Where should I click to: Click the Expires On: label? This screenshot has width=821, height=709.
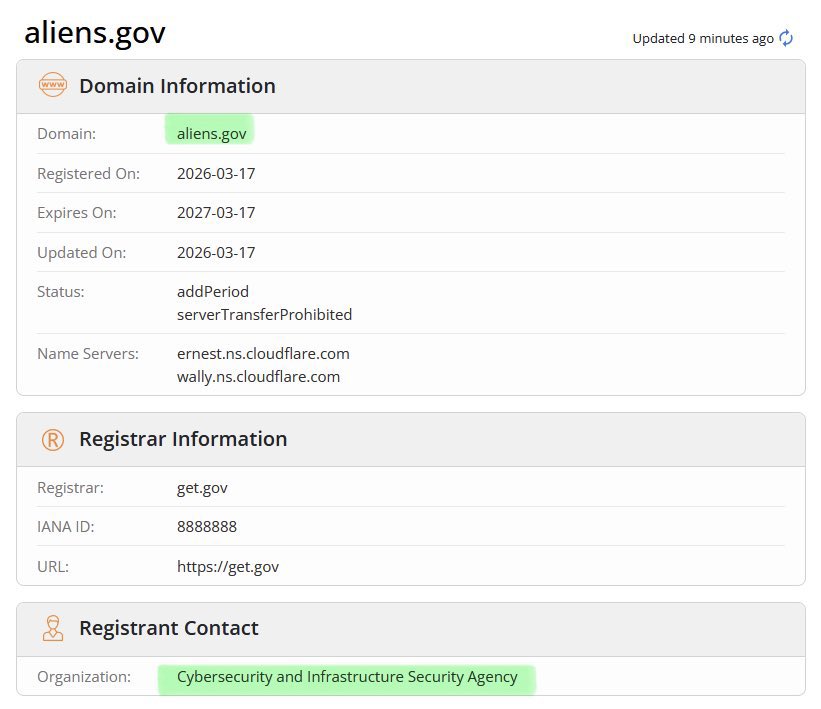pyautogui.click(x=76, y=213)
